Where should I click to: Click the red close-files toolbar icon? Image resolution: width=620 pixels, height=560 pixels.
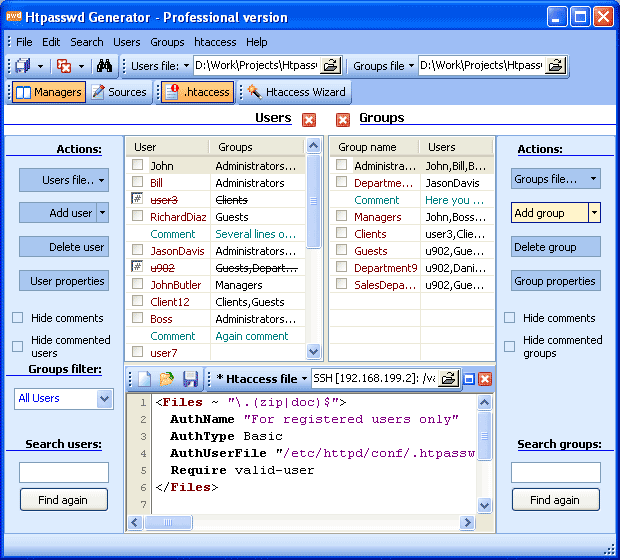pyautogui.click(x=64, y=66)
